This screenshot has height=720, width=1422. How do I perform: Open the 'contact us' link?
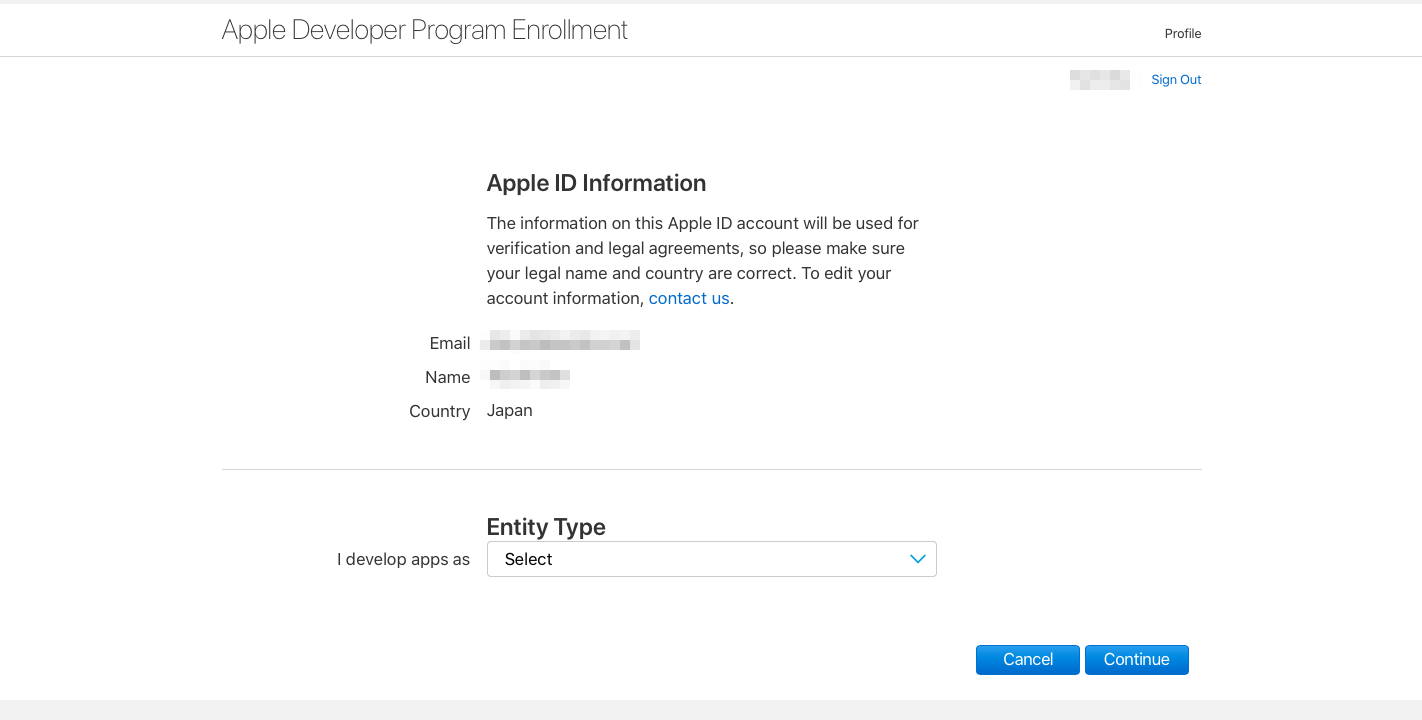tap(689, 298)
